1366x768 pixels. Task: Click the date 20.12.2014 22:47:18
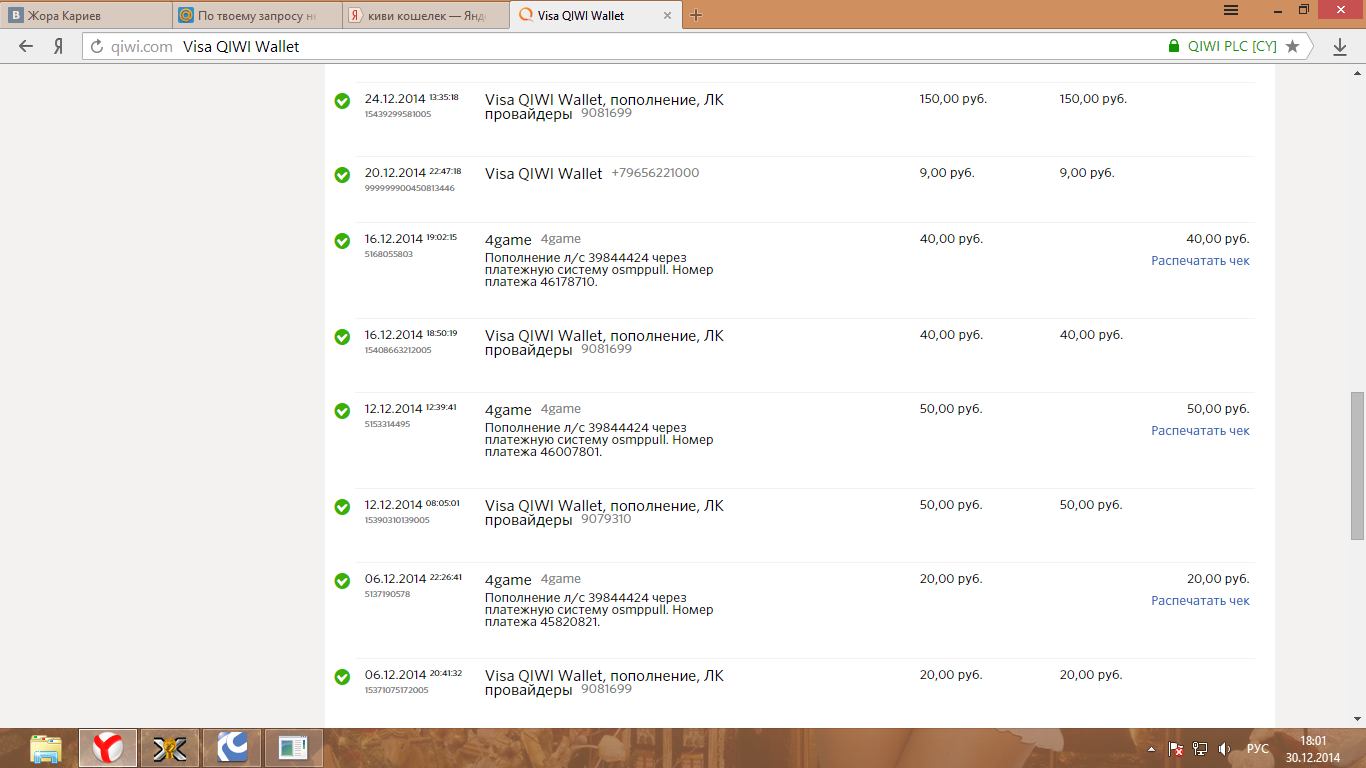(x=413, y=173)
